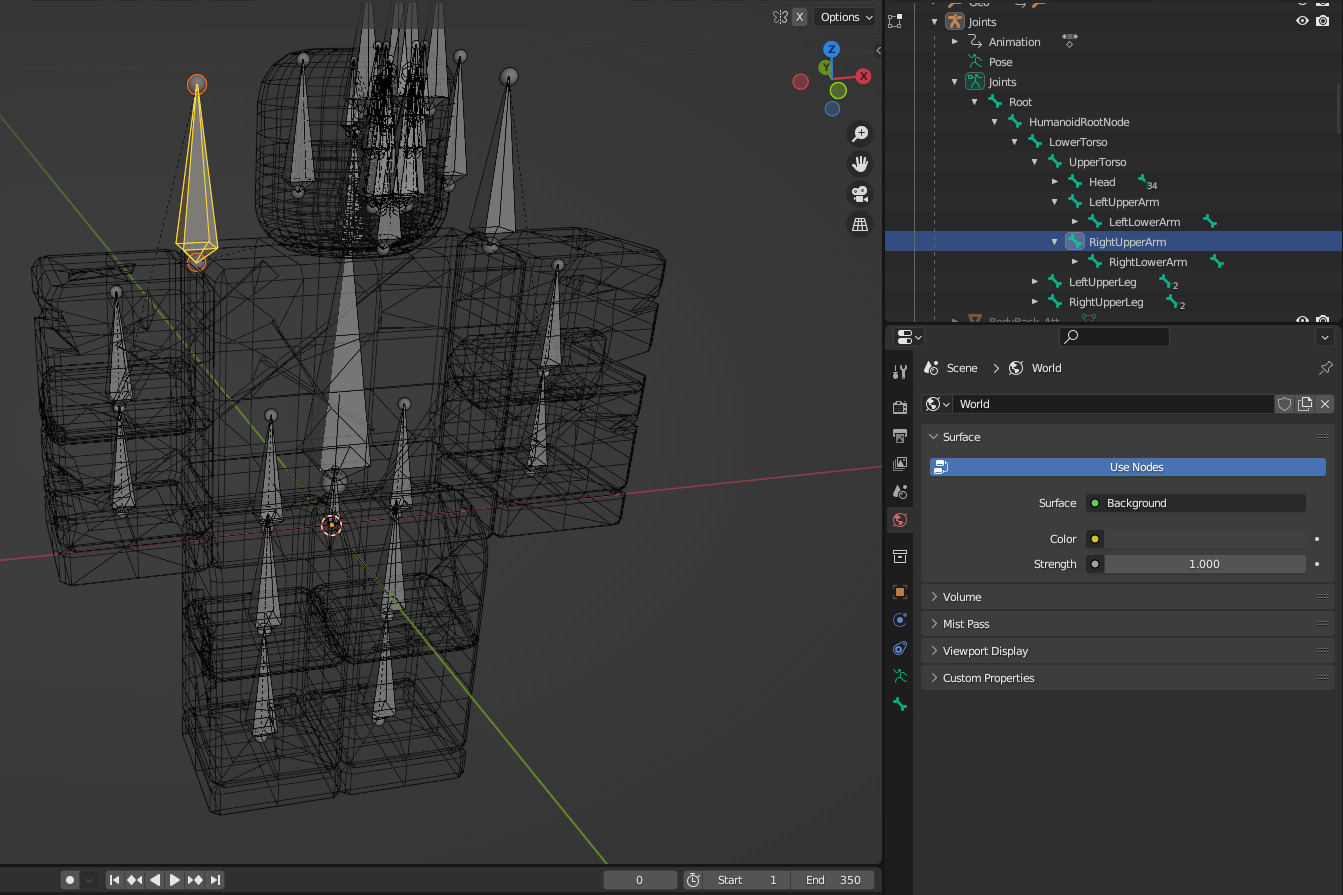
Task: Select the Bone properties tab icon
Action: click(x=899, y=704)
